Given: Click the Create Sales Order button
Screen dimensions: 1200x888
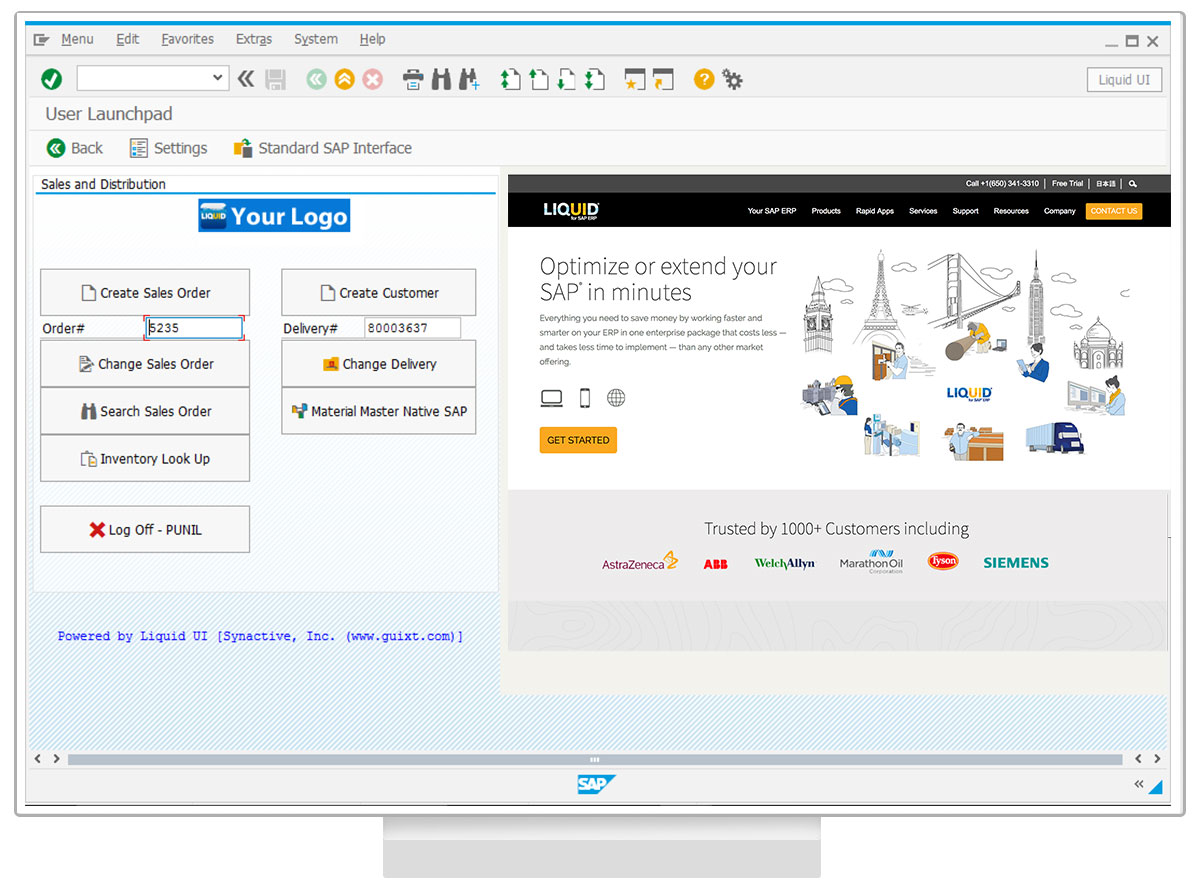Looking at the screenshot, I should point(145,293).
